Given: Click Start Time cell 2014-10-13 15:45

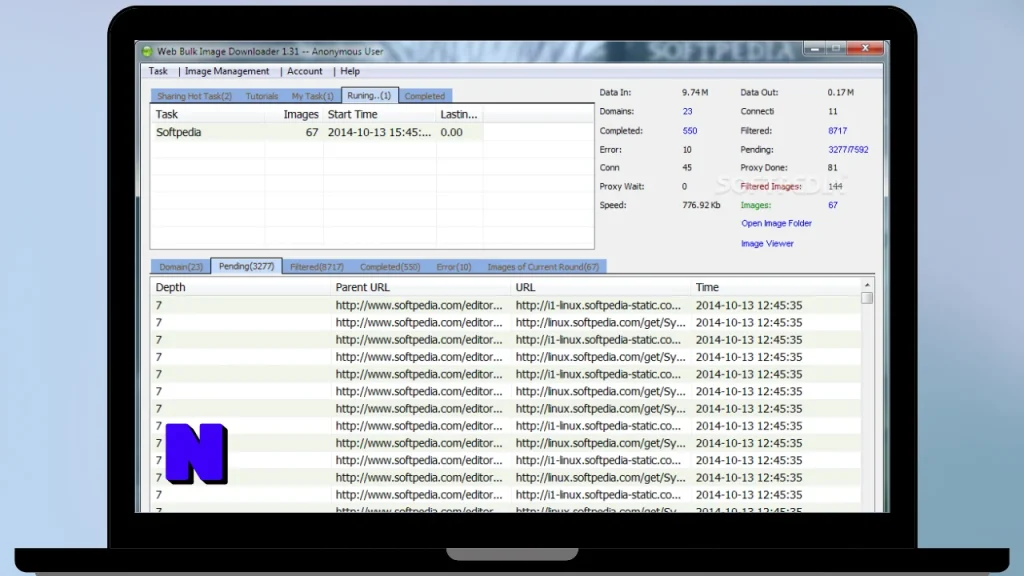Looking at the screenshot, I should (379, 132).
